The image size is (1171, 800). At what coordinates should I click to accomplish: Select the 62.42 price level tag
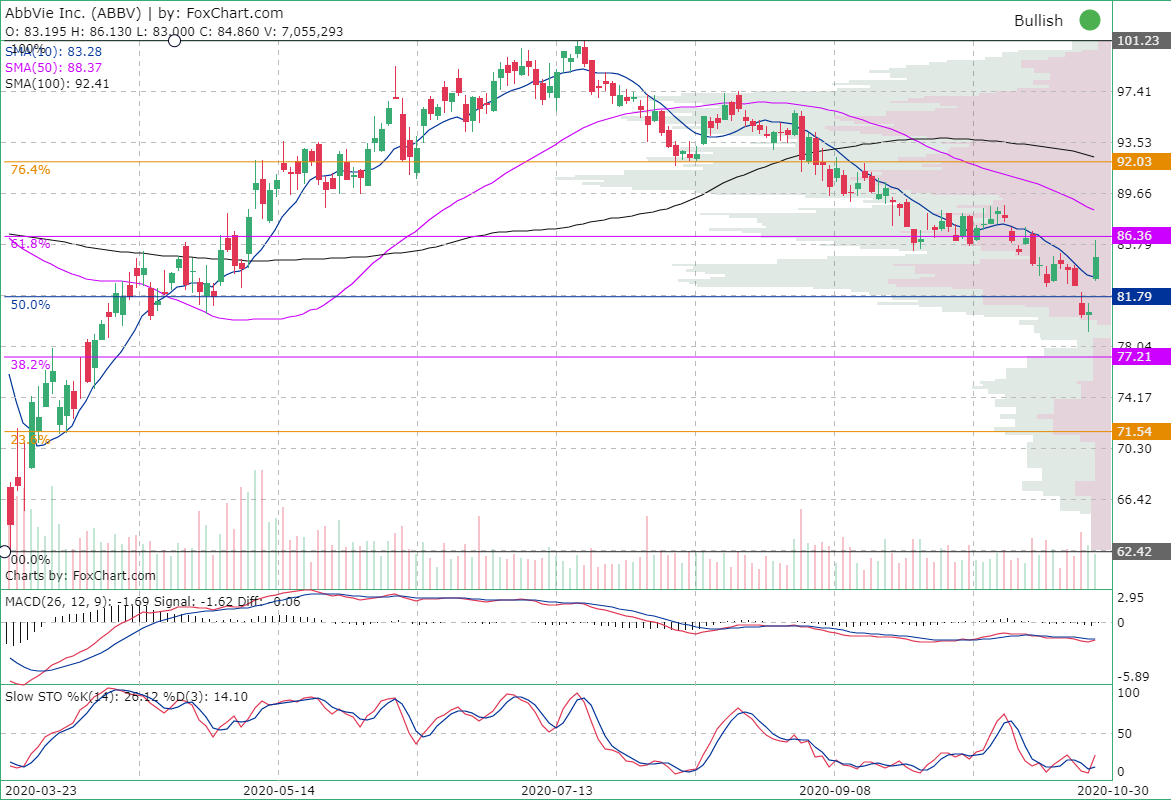pos(1135,550)
